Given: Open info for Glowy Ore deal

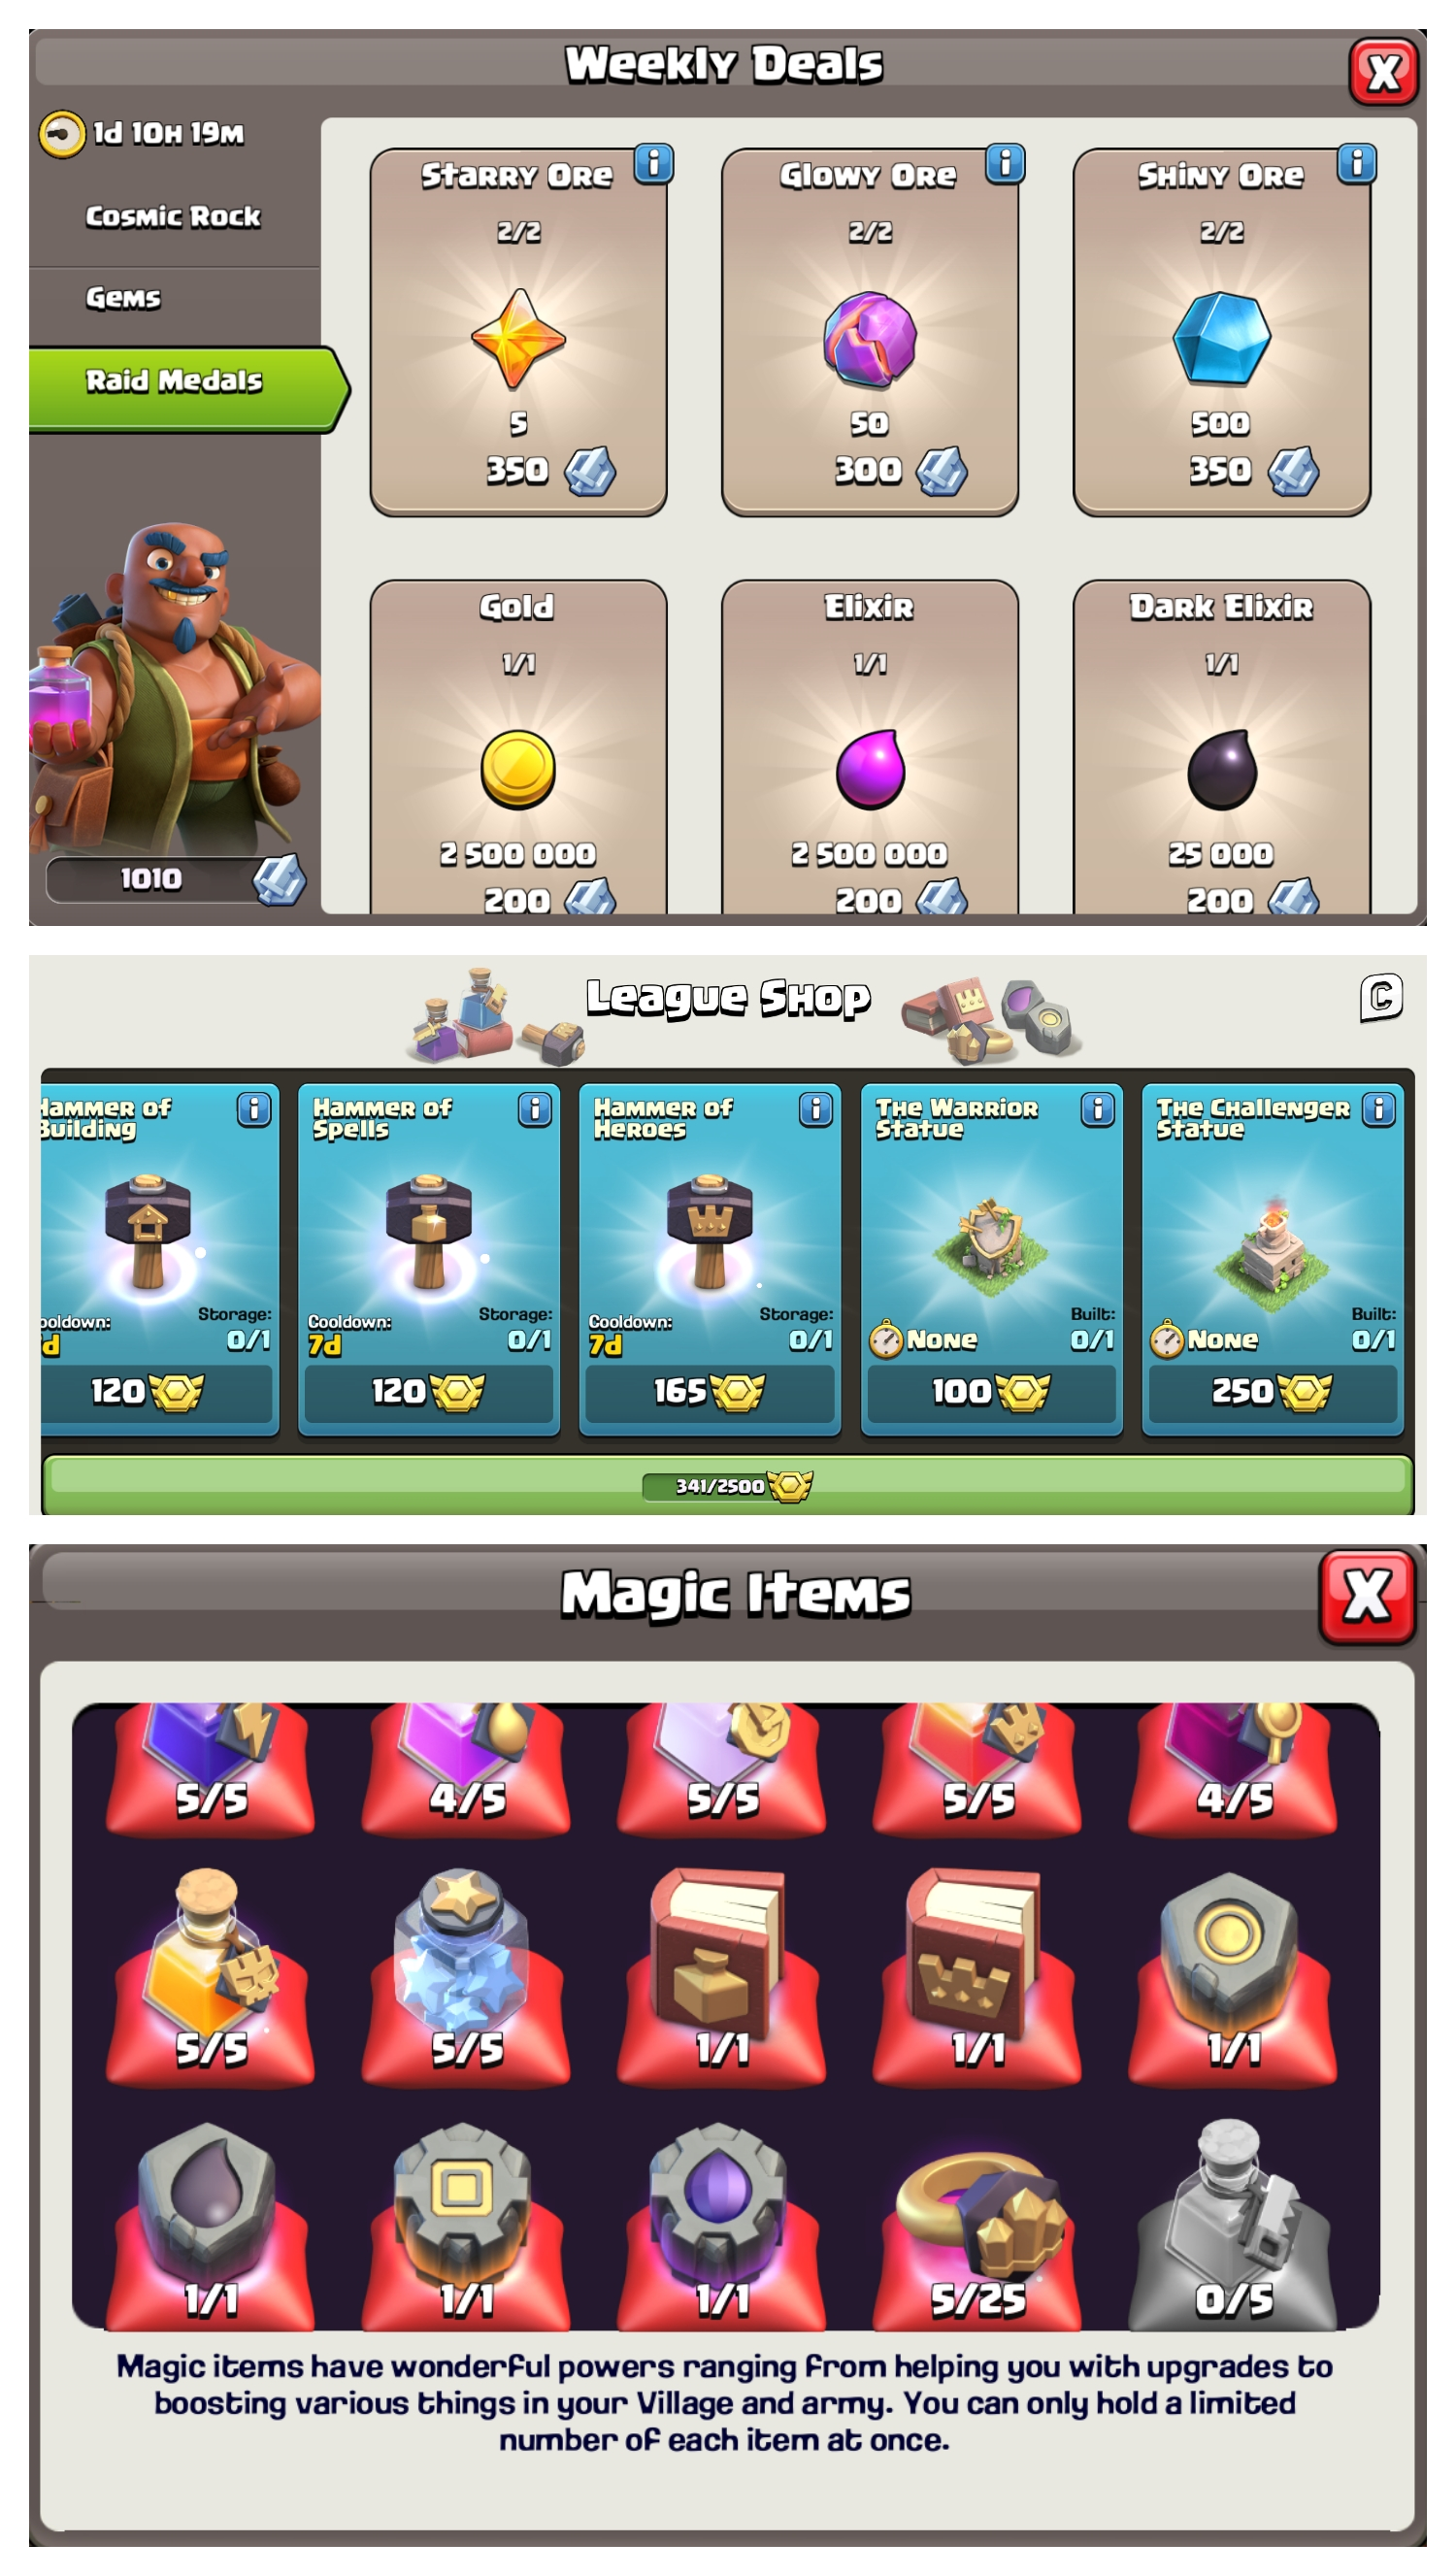Looking at the screenshot, I should tap(1005, 163).
